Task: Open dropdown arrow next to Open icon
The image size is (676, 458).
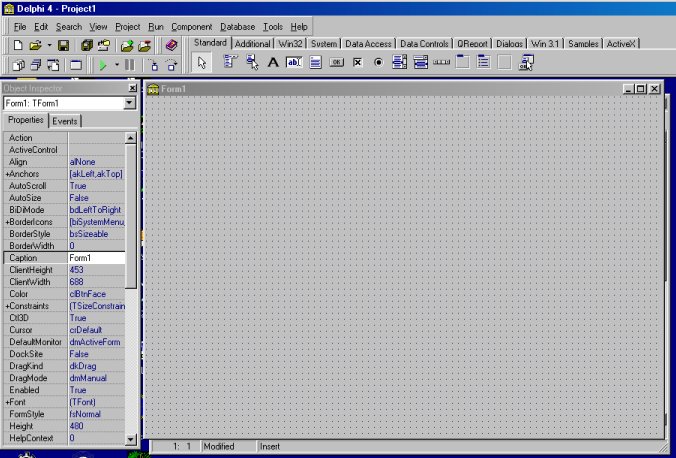Action: (x=49, y=45)
